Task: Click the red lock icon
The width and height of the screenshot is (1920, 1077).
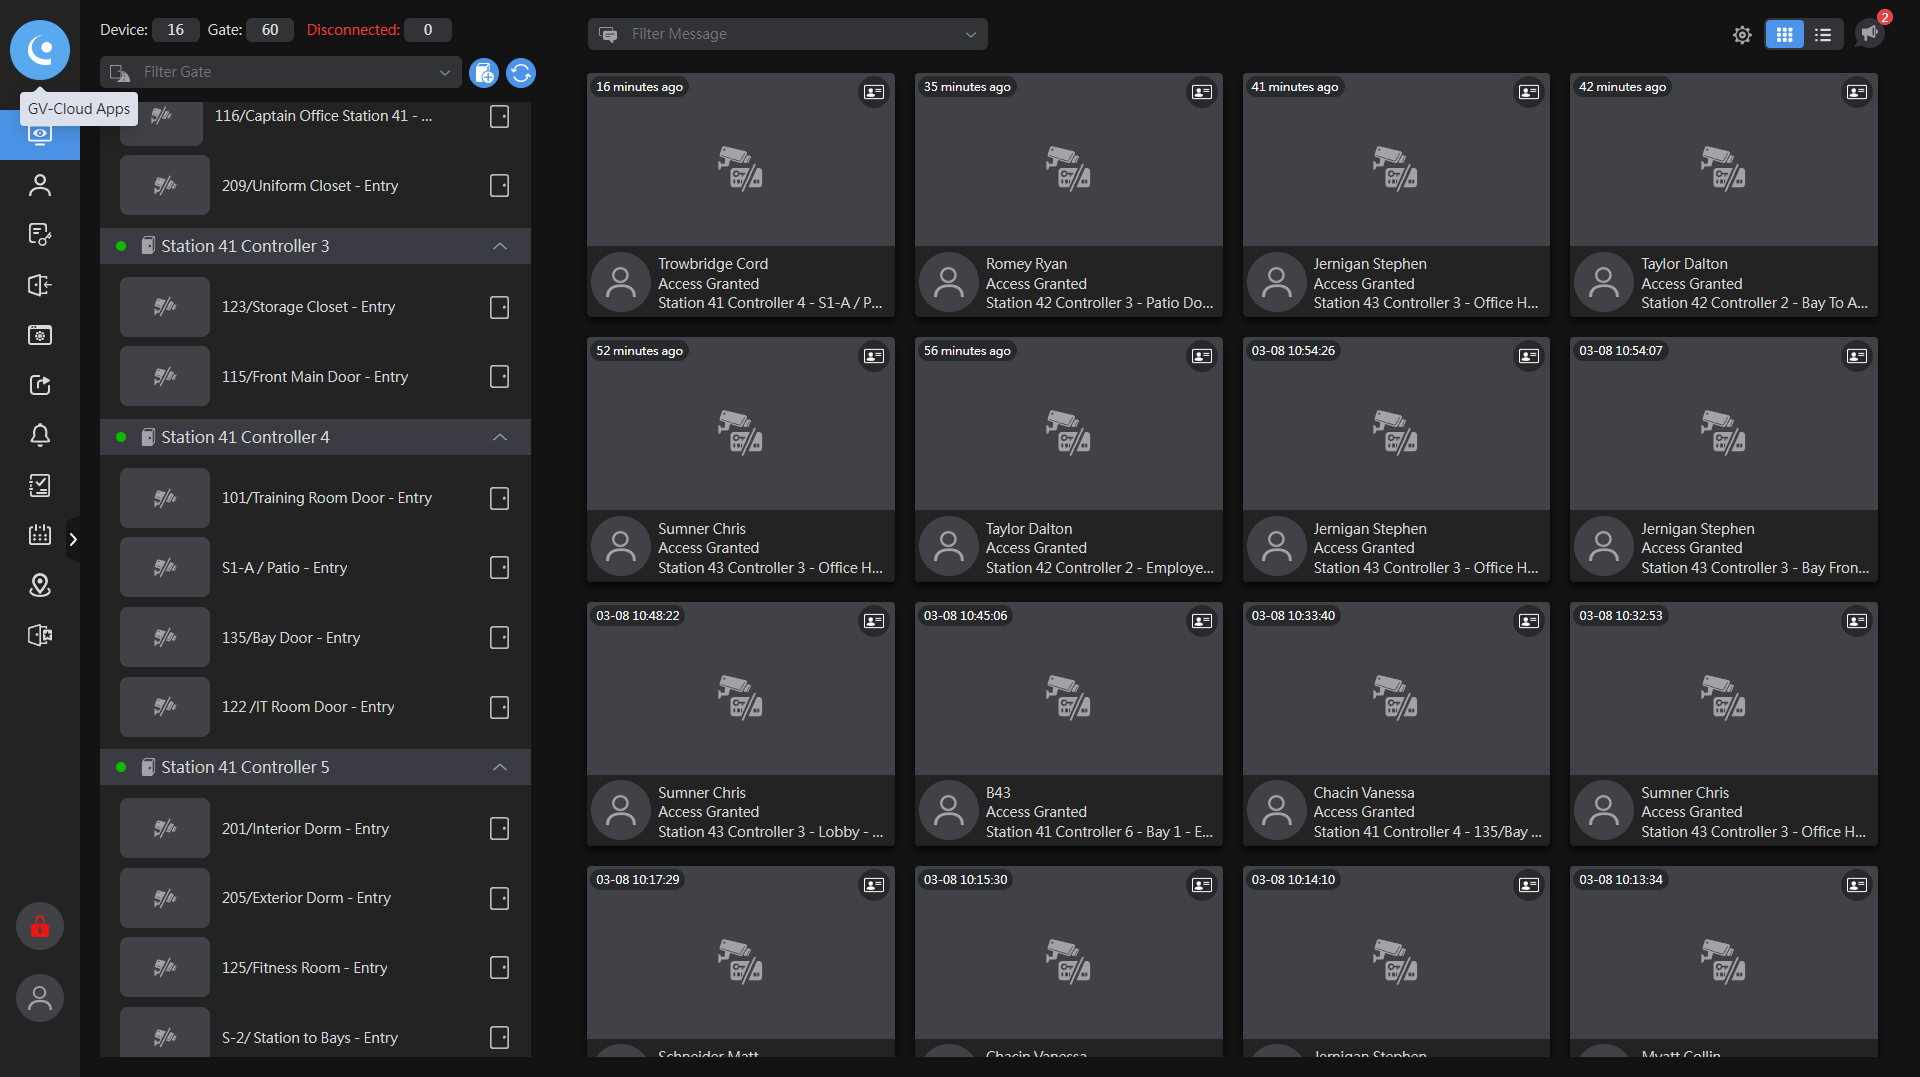Action: [40, 927]
